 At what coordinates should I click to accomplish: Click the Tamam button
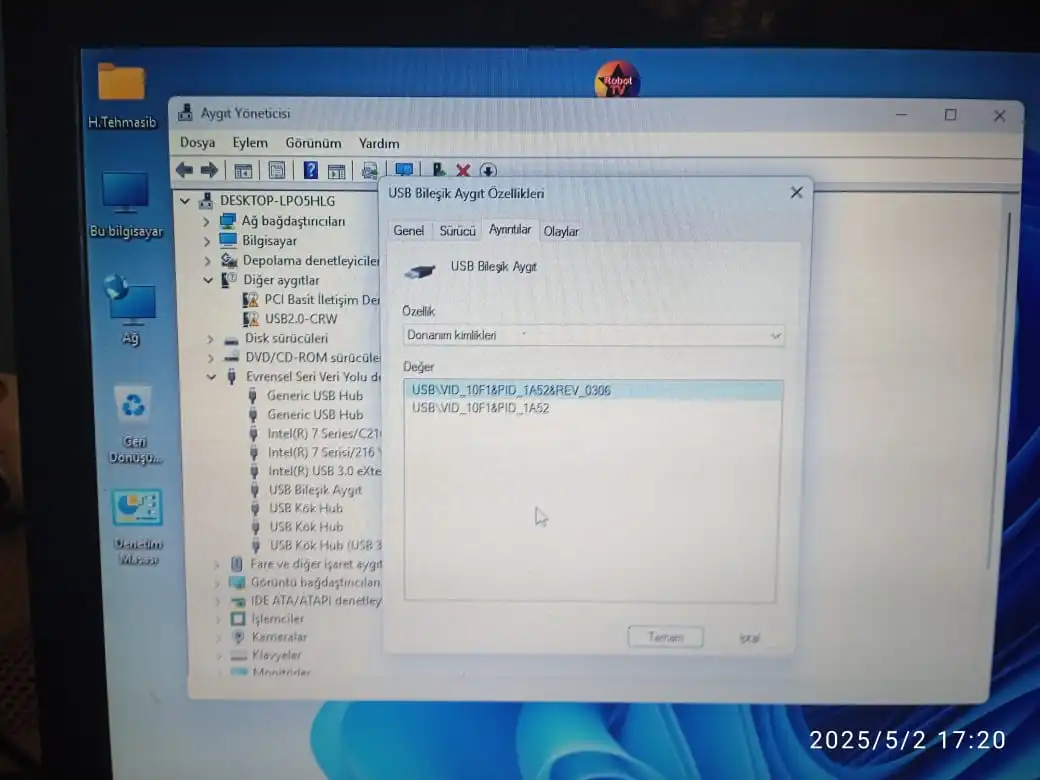(x=665, y=637)
